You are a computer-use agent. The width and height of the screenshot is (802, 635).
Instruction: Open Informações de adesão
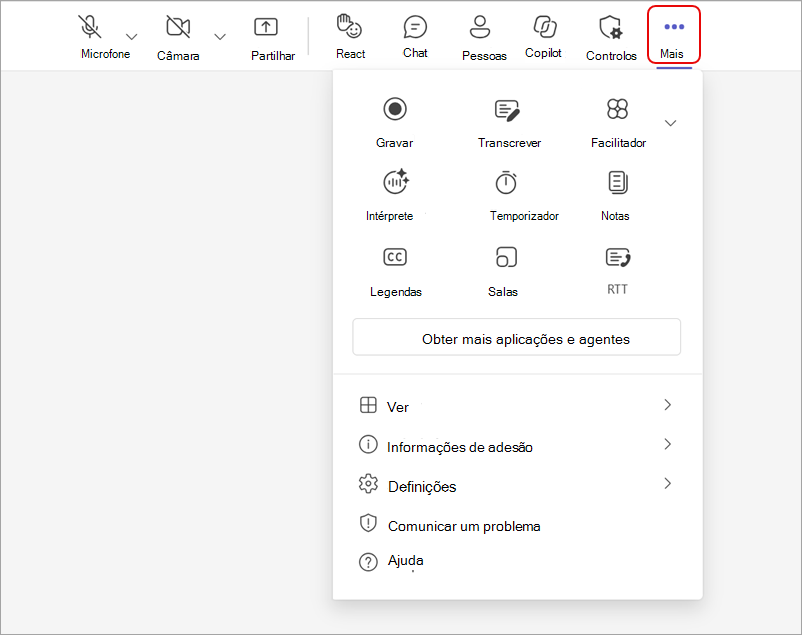click(517, 446)
